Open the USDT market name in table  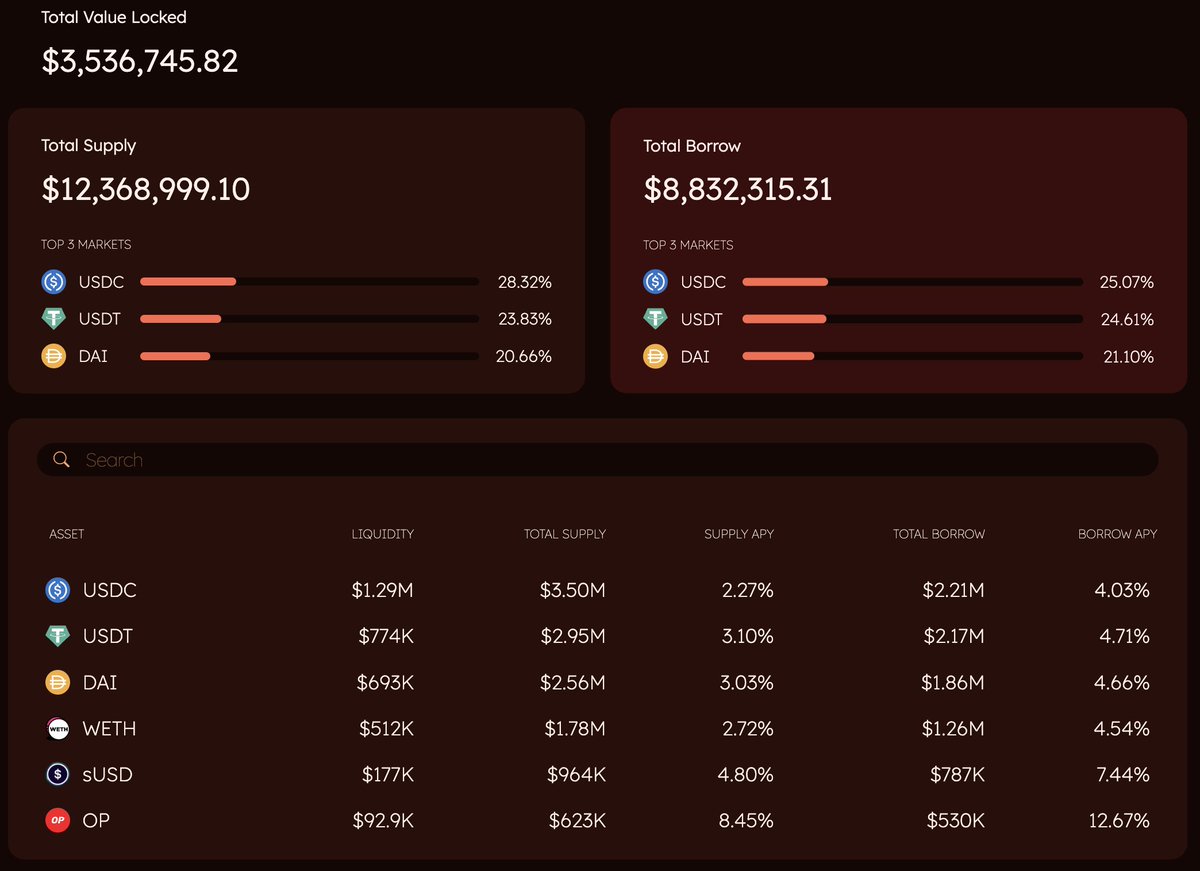(x=108, y=636)
